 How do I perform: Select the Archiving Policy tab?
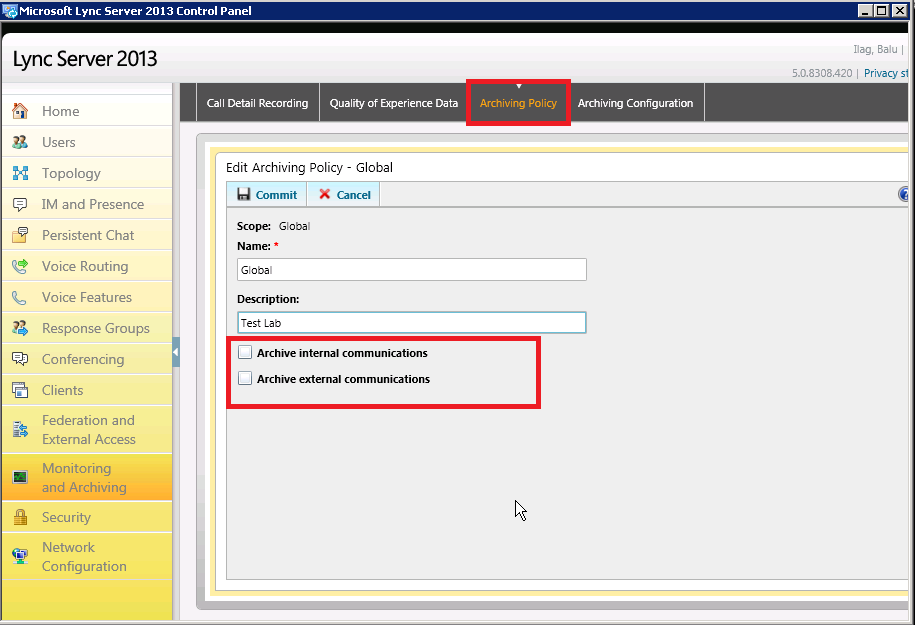(x=518, y=103)
